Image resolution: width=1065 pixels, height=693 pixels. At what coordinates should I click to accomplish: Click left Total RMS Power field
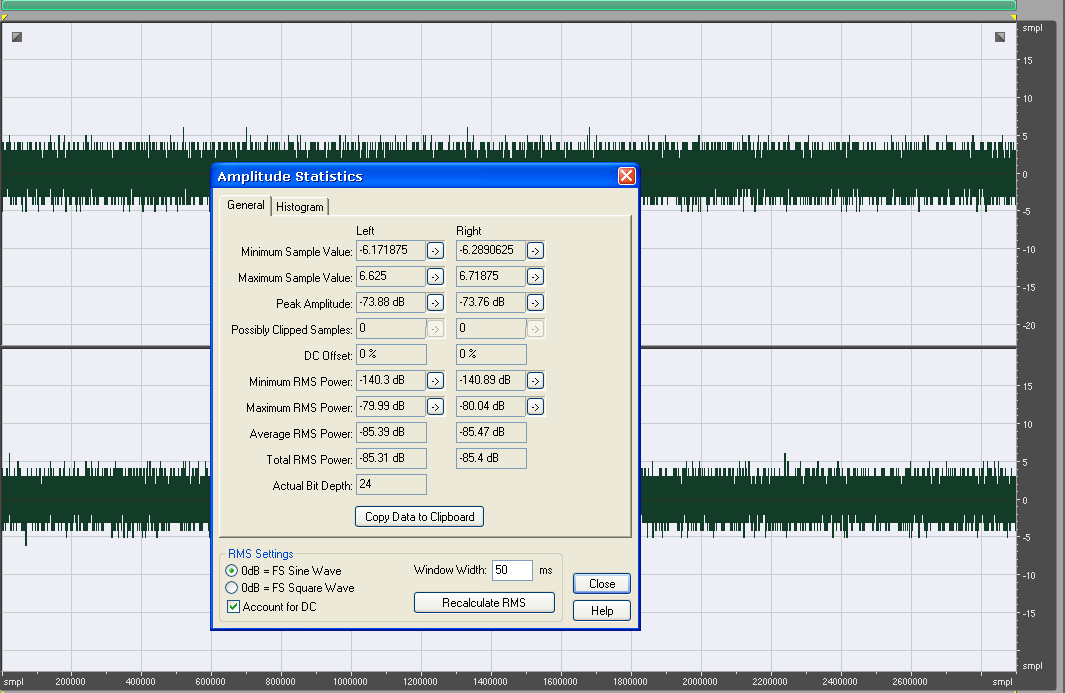pyautogui.click(x=391, y=459)
